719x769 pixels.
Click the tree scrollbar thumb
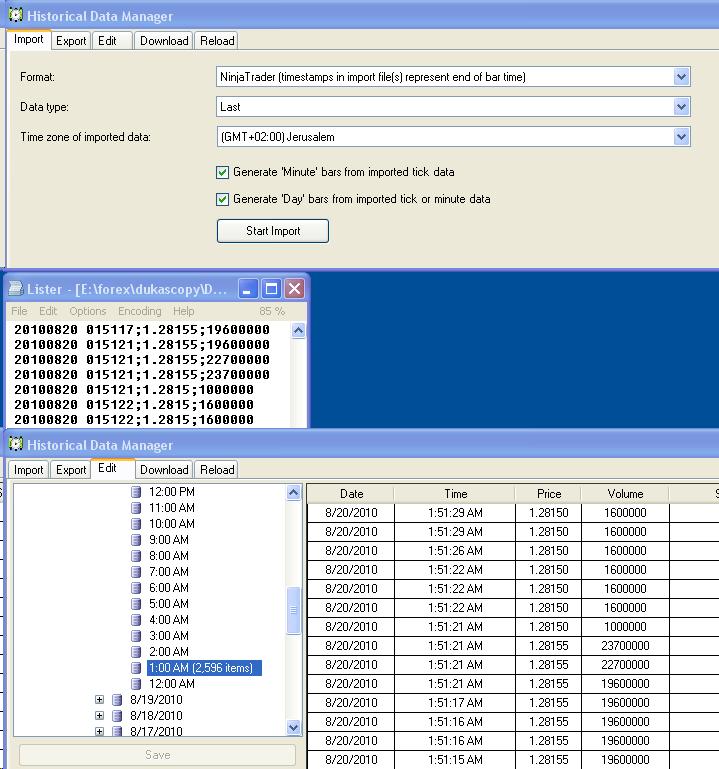pyautogui.click(x=293, y=610)
